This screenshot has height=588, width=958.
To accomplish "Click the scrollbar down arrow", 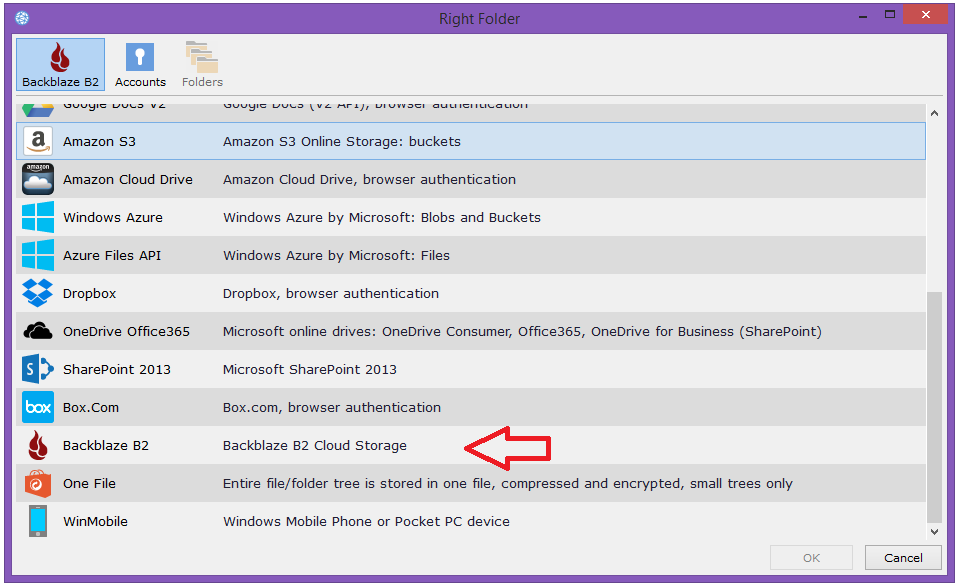I will tap(935, 532).
